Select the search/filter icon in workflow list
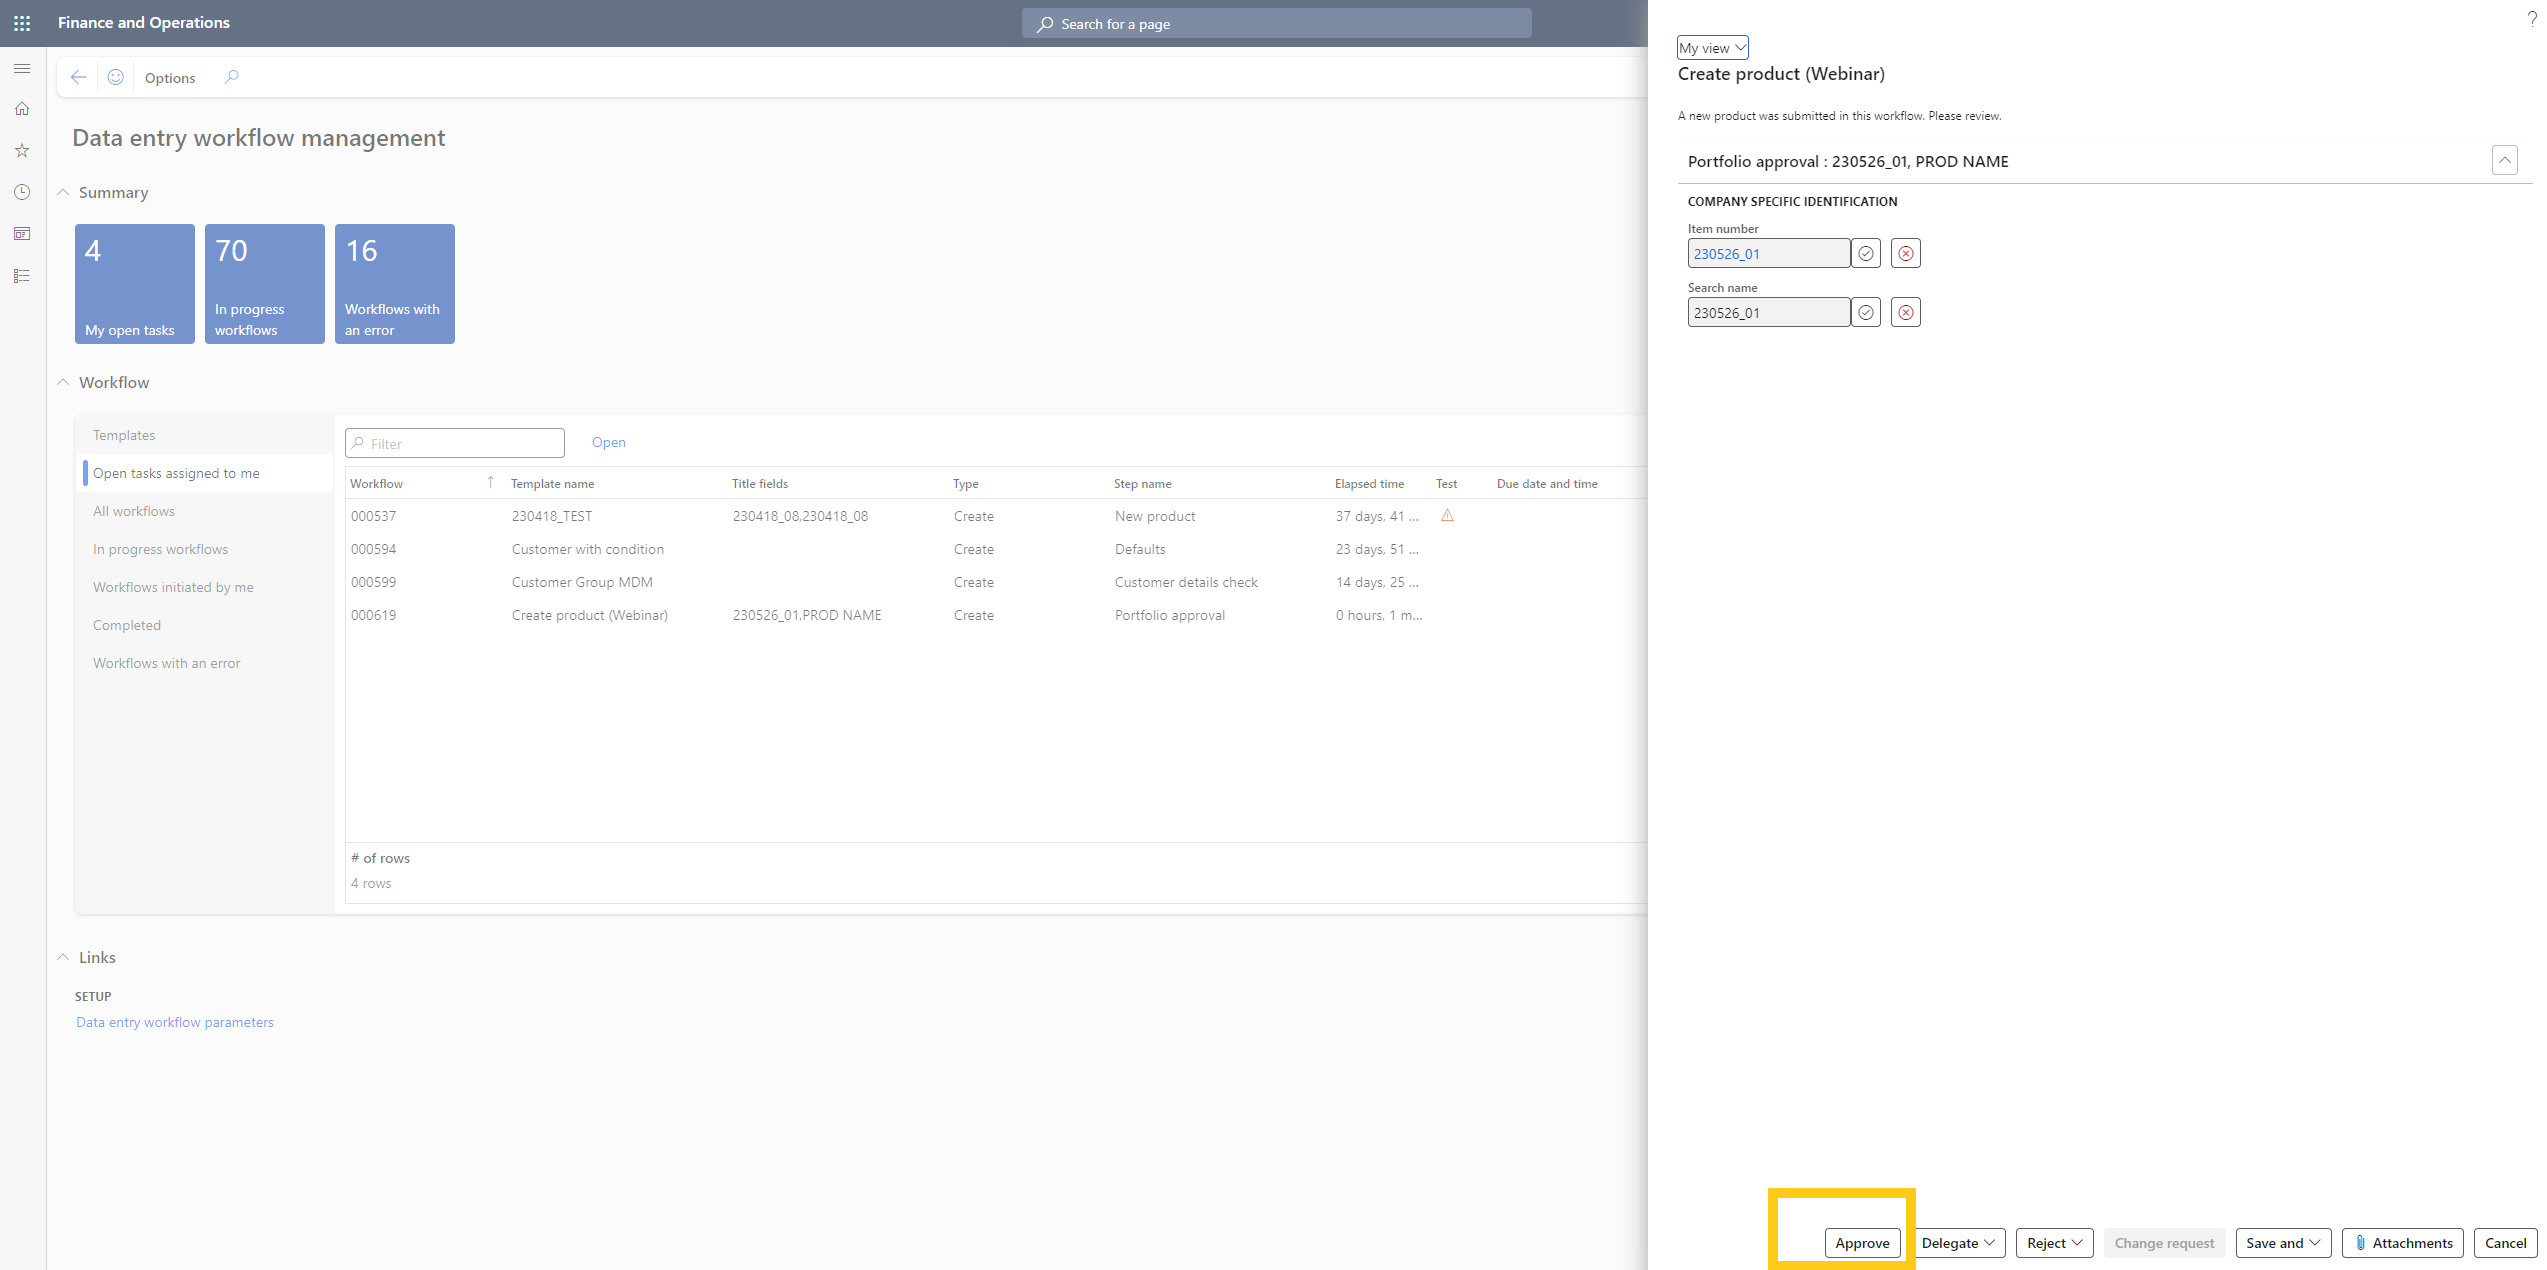The height and width of the screenshot is (1270, 2547). pos(357,442)
